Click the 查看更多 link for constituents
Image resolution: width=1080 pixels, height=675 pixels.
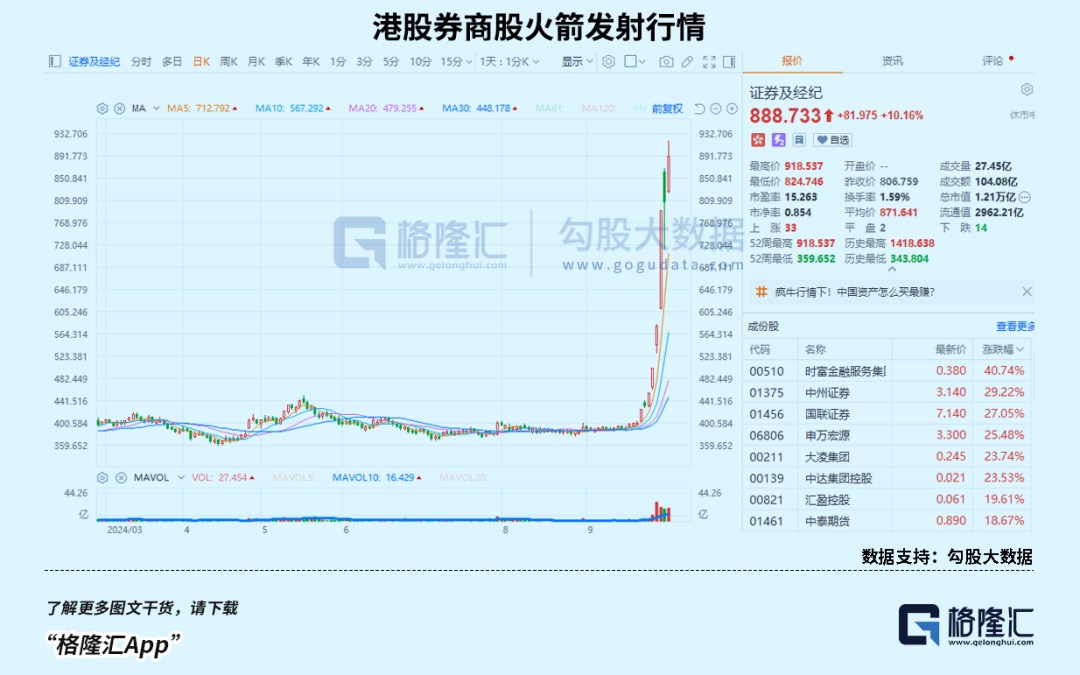point(1015,326)
